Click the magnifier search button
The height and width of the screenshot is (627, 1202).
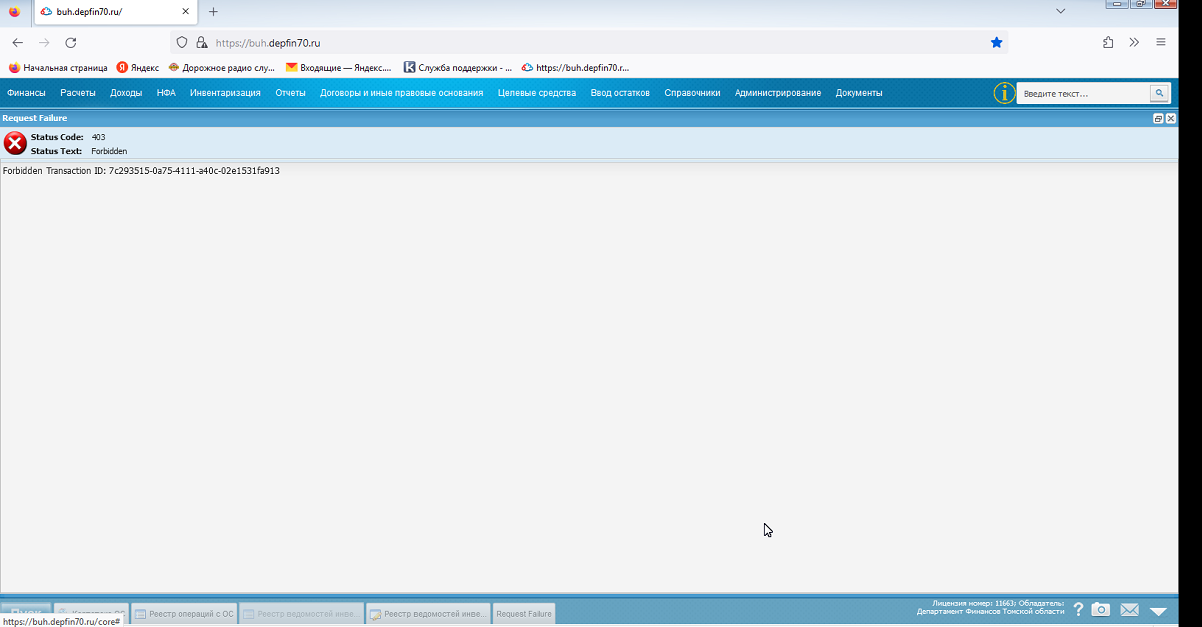1159,93
